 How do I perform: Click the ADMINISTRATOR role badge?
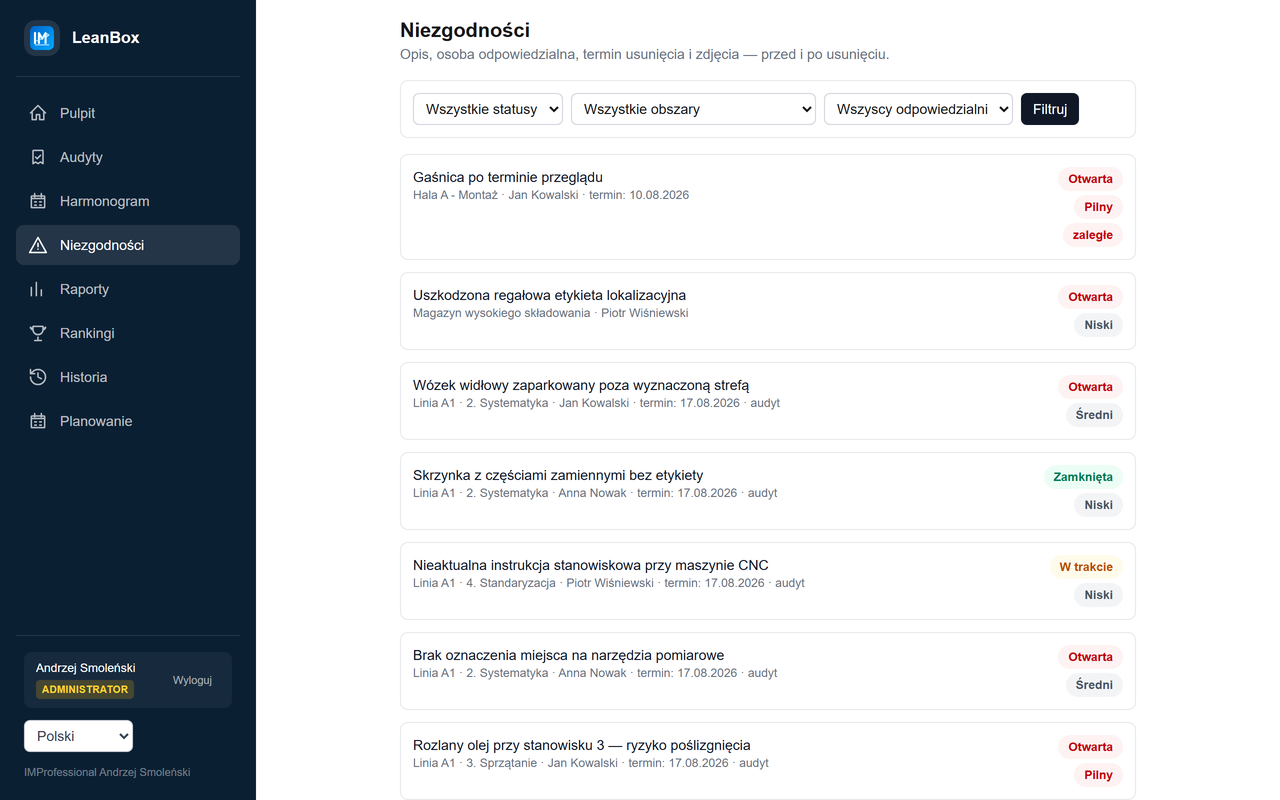85,689
